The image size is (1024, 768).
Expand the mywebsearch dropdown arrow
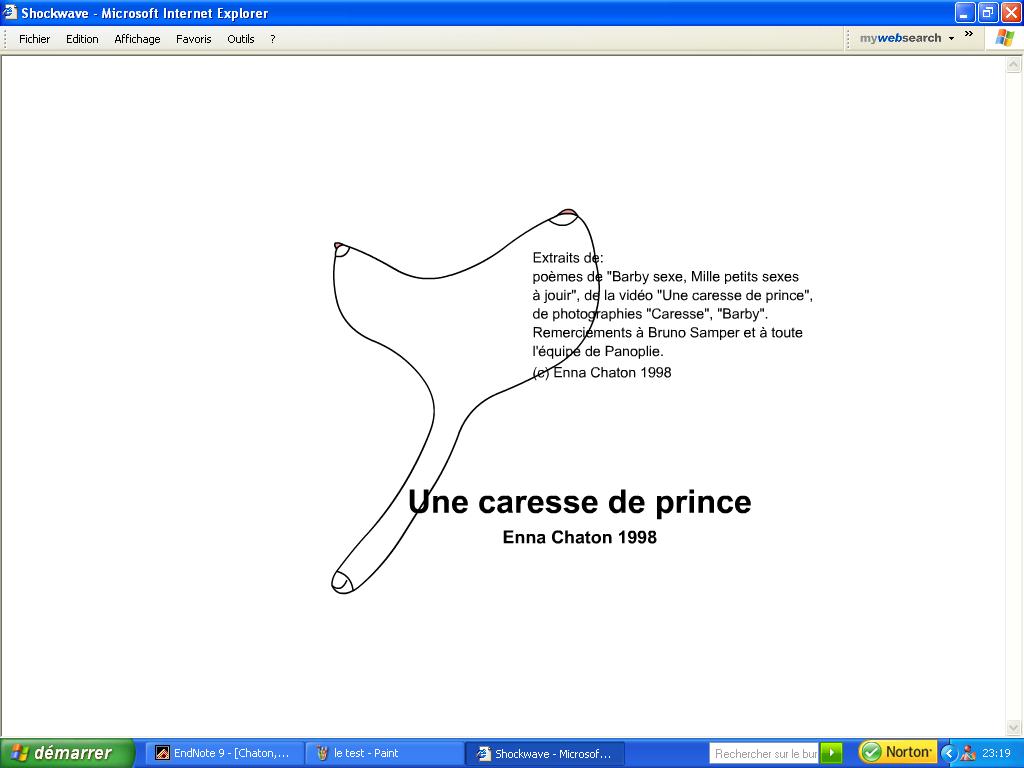[952, 39]
